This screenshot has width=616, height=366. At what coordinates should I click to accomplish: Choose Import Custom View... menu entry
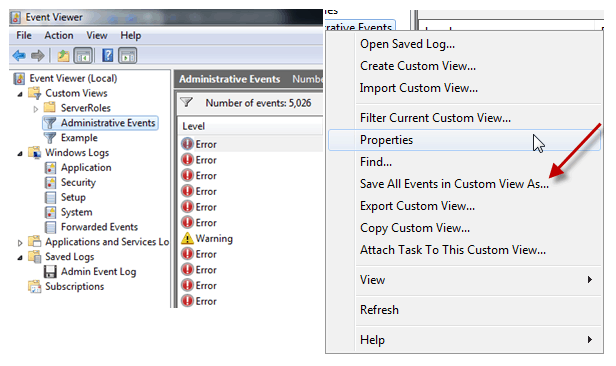pyautogui.click(x=464, y=88)
